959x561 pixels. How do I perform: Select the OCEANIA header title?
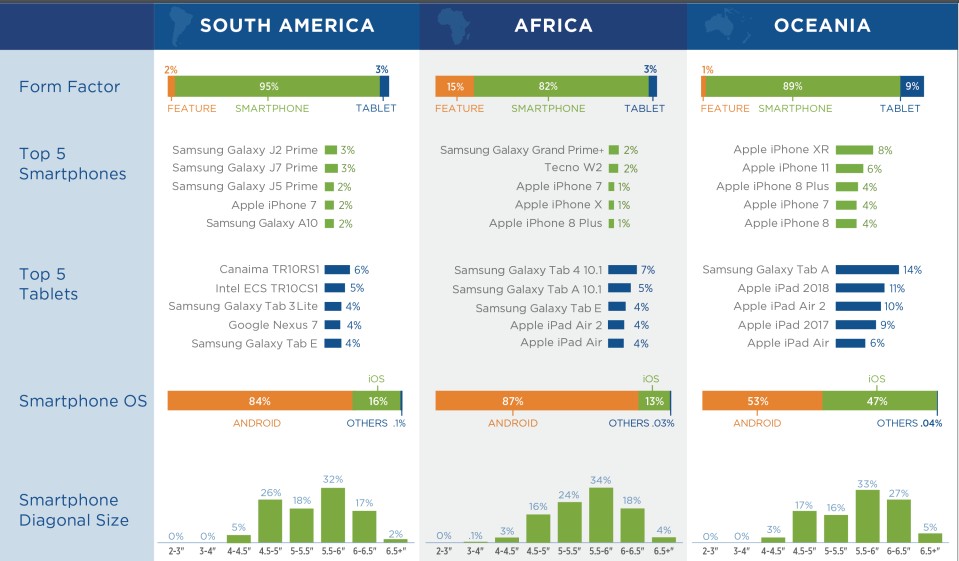[822, 25]
